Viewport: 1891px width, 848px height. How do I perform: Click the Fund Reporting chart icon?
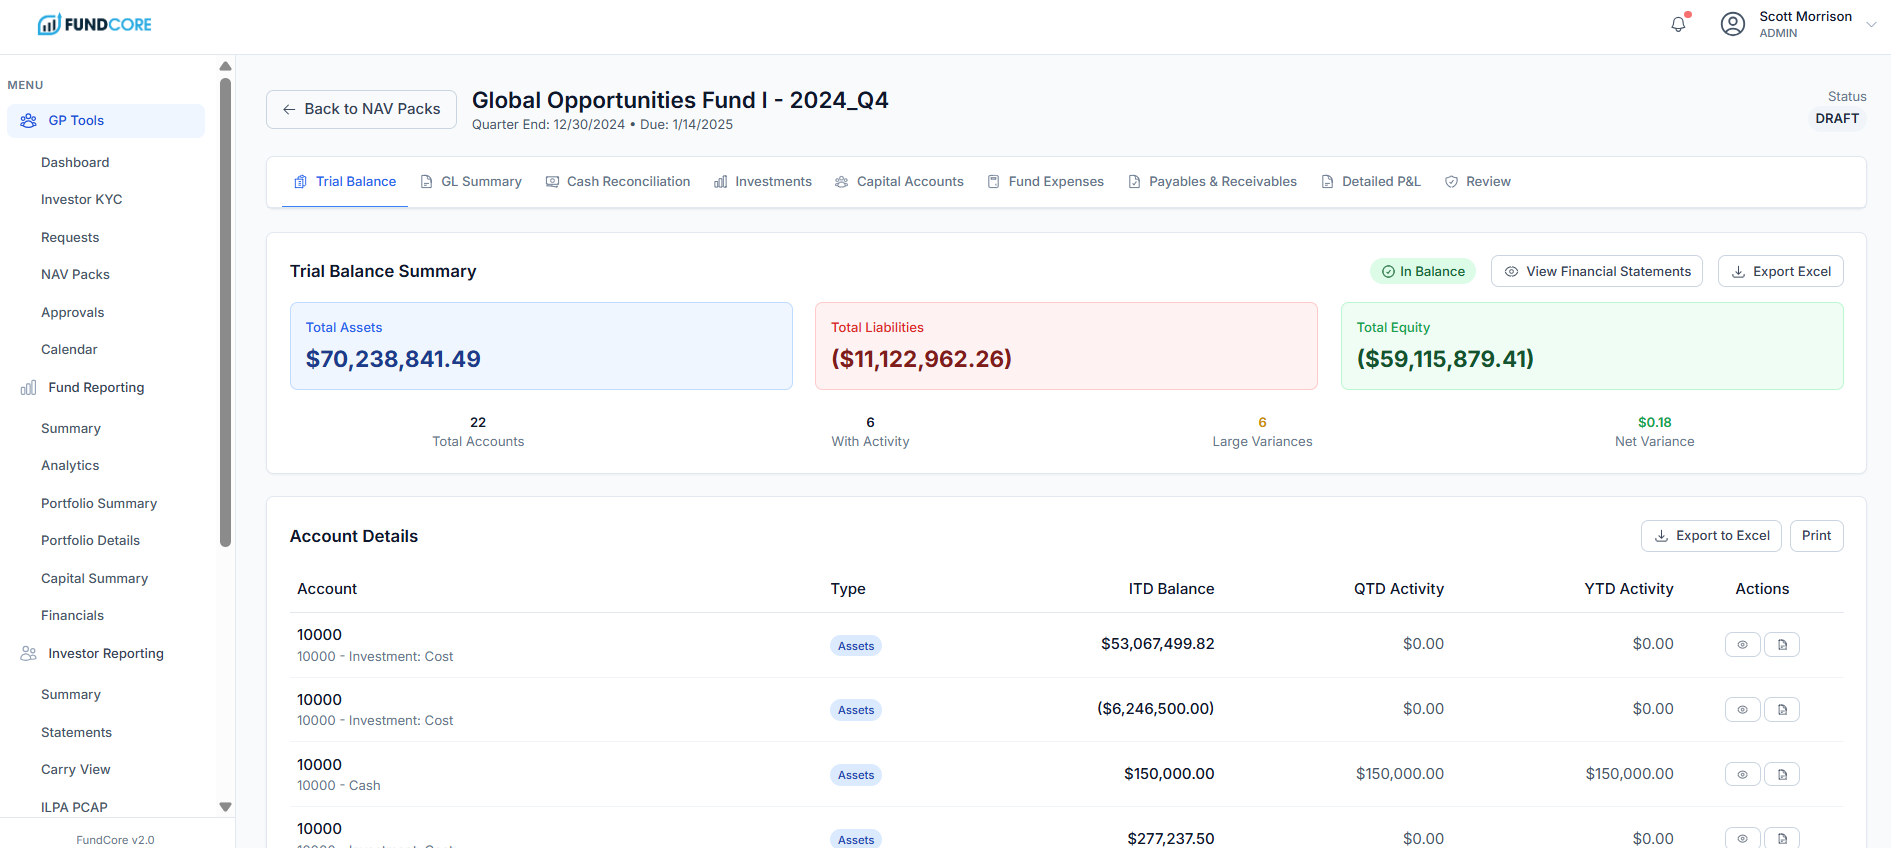(x=28, y=388)
